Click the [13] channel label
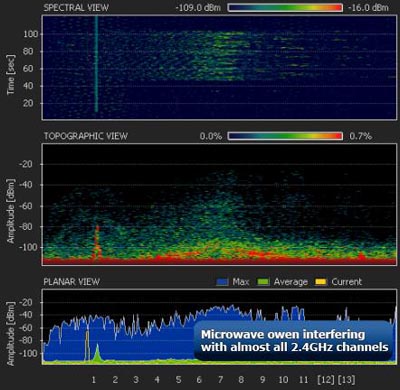 point(346,380)
